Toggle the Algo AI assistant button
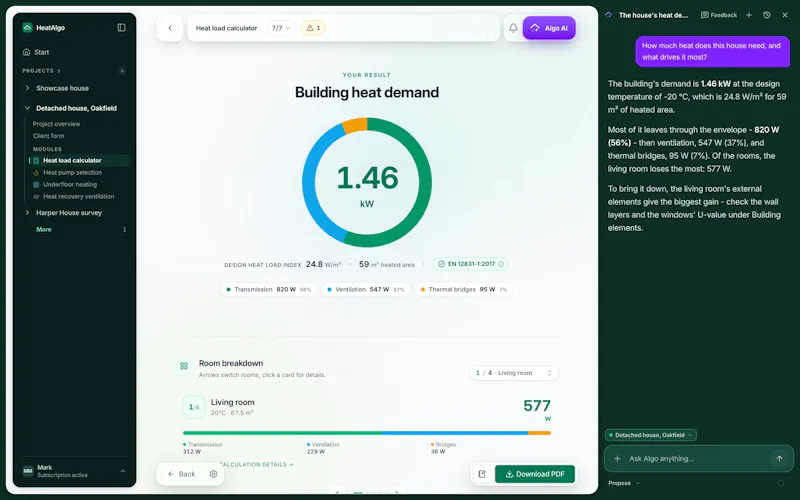 pos(549,28)
